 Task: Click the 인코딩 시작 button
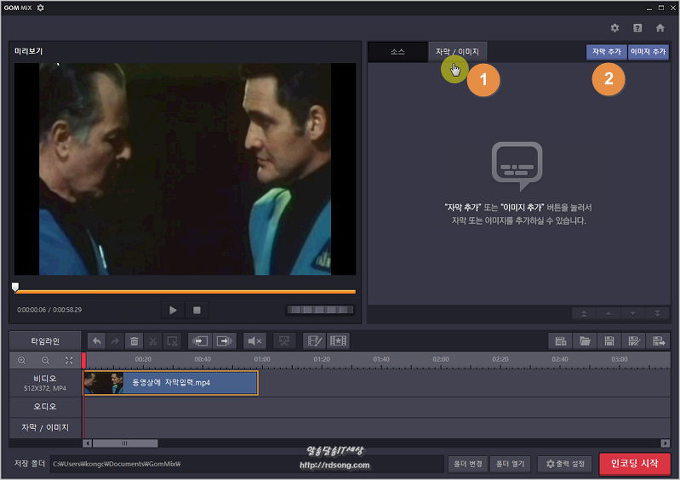click(635, 464)
